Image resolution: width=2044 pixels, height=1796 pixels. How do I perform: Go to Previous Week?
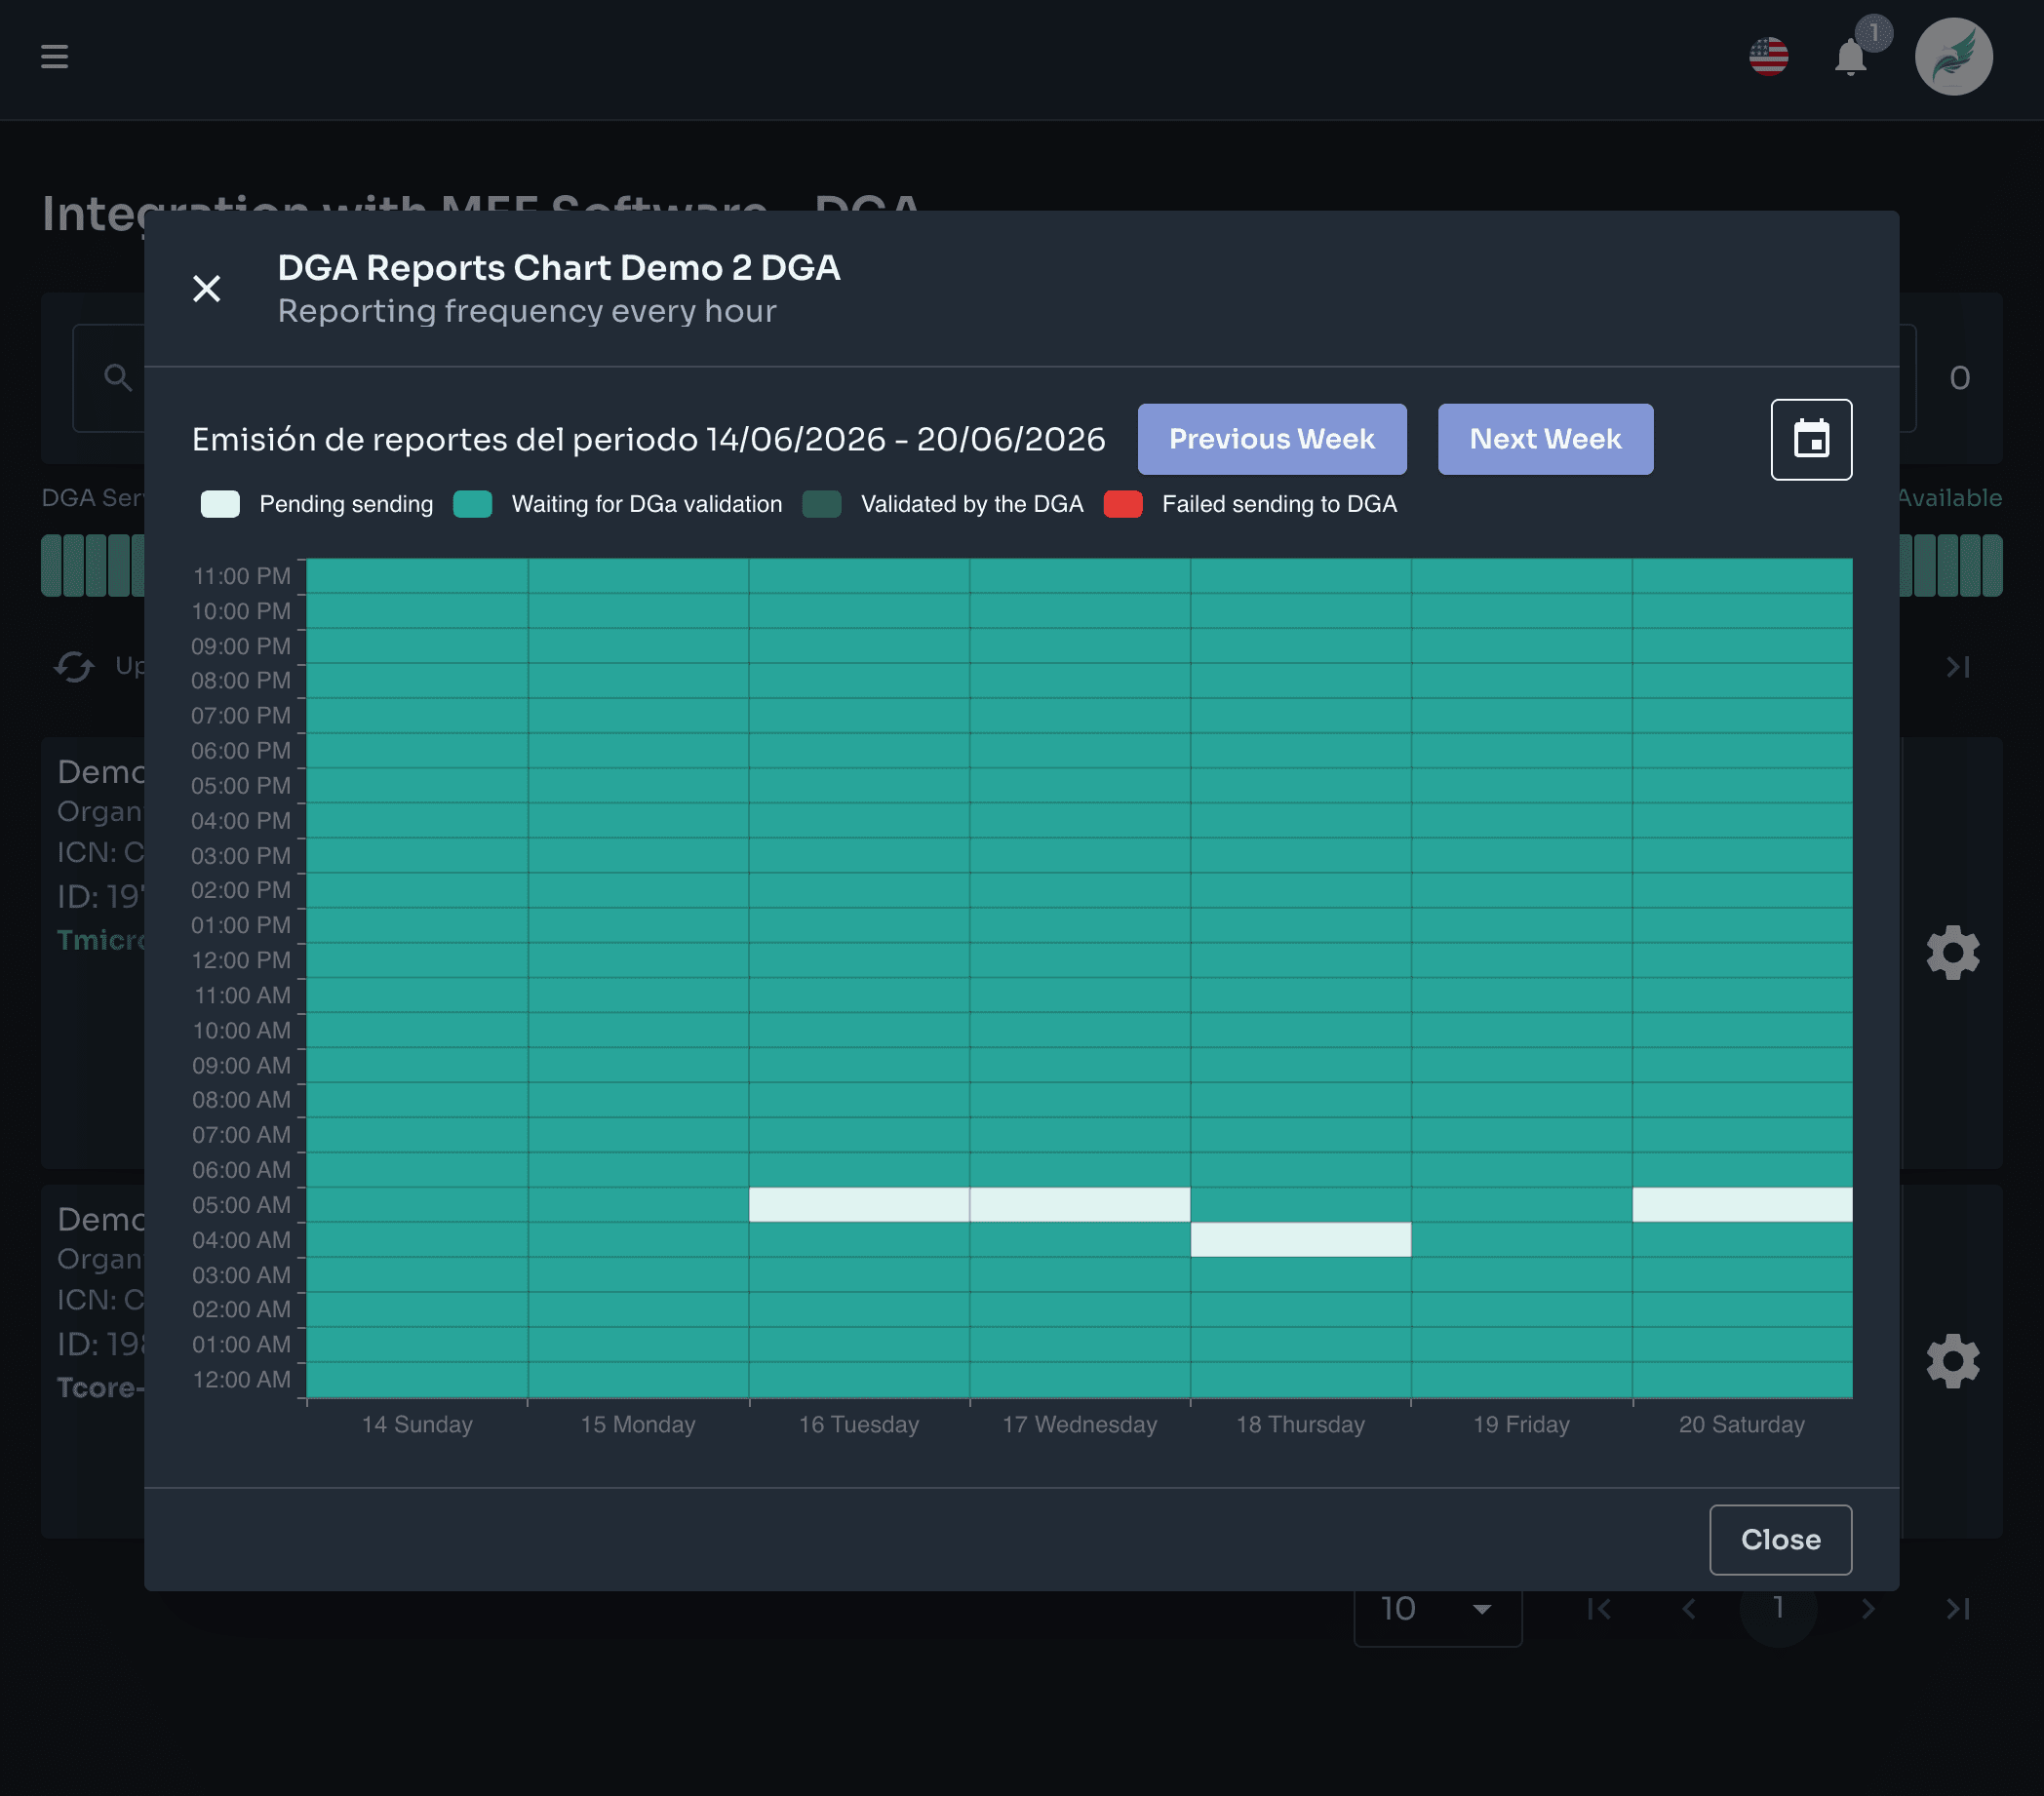pos(1271,439)
